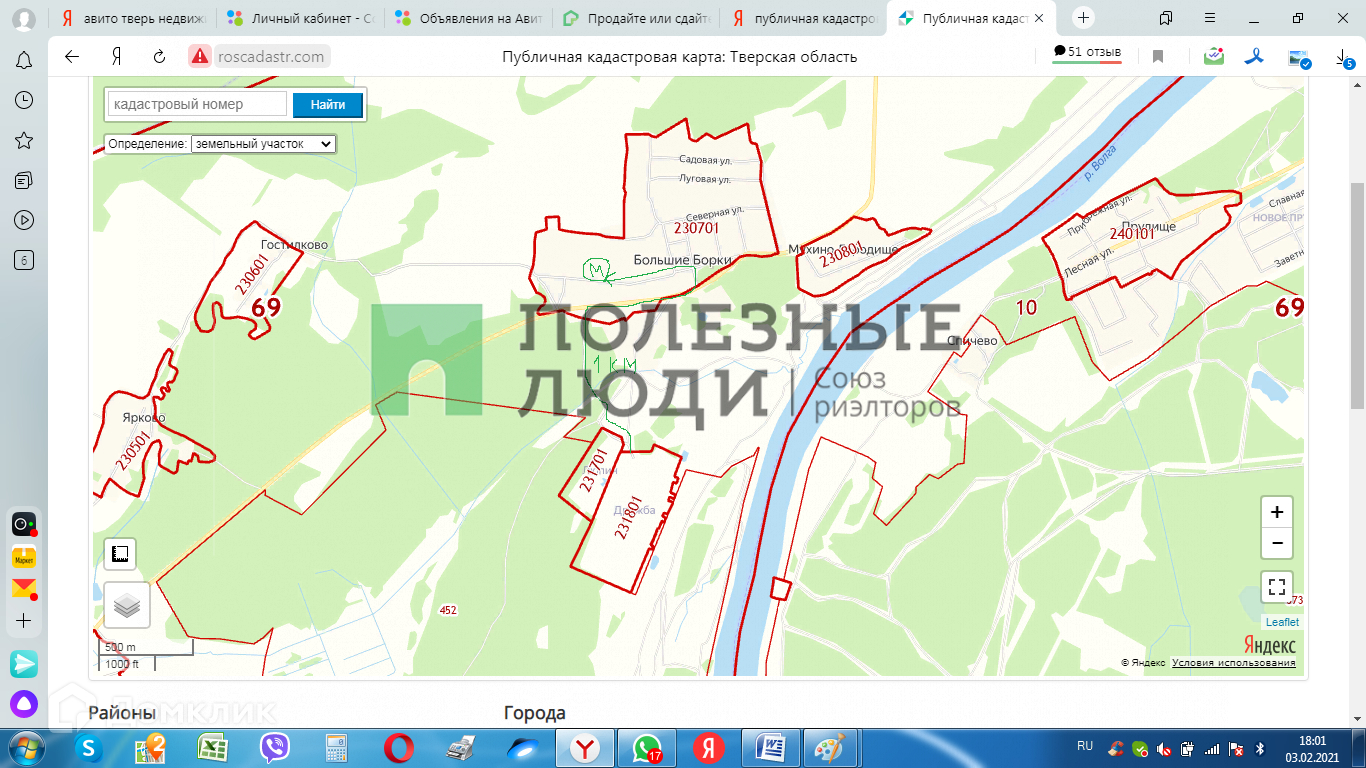Open the blue ribbon extension icon
Screen dimensions: 1366x768
tap(1254, 57)
